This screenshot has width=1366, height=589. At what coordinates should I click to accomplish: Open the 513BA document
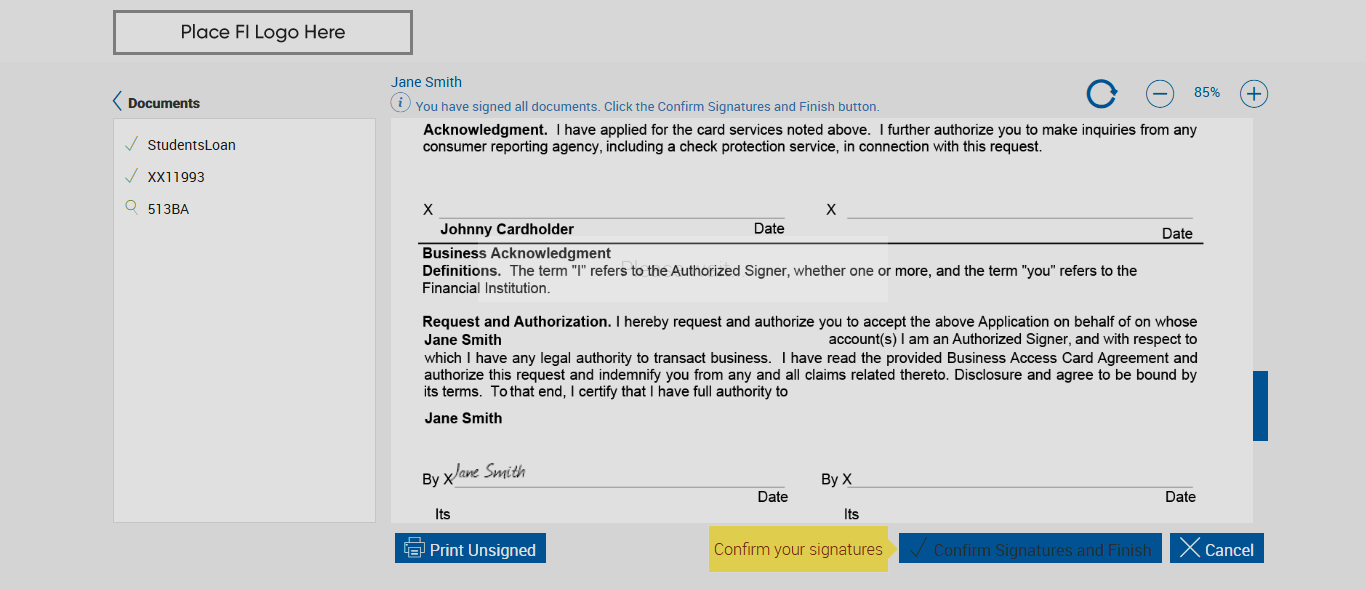168,209
